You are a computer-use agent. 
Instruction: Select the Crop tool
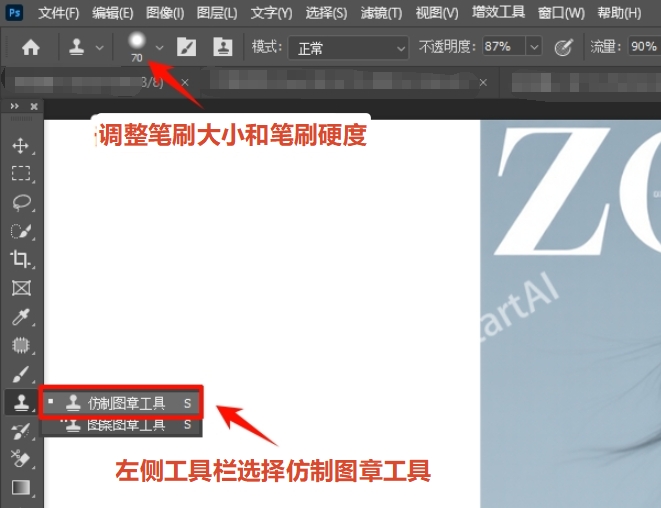20,259
